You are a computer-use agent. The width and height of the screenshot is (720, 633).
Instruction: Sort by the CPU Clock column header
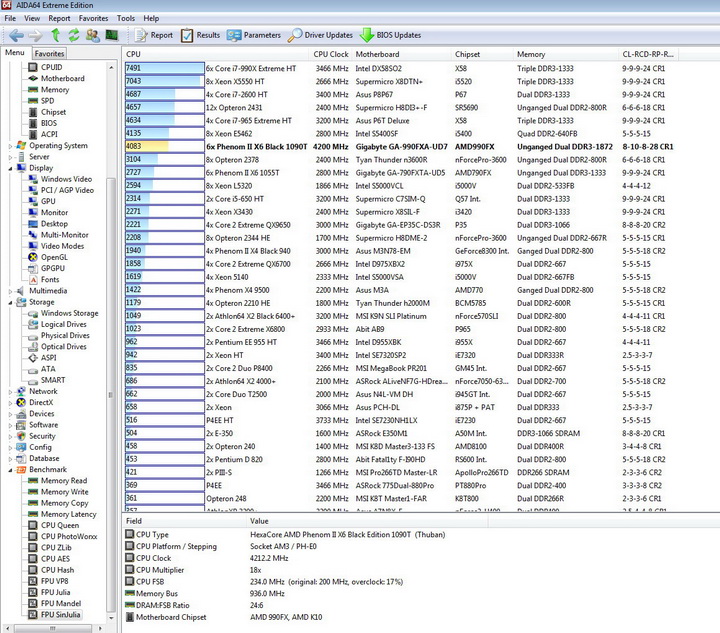[x=331, y=54]
